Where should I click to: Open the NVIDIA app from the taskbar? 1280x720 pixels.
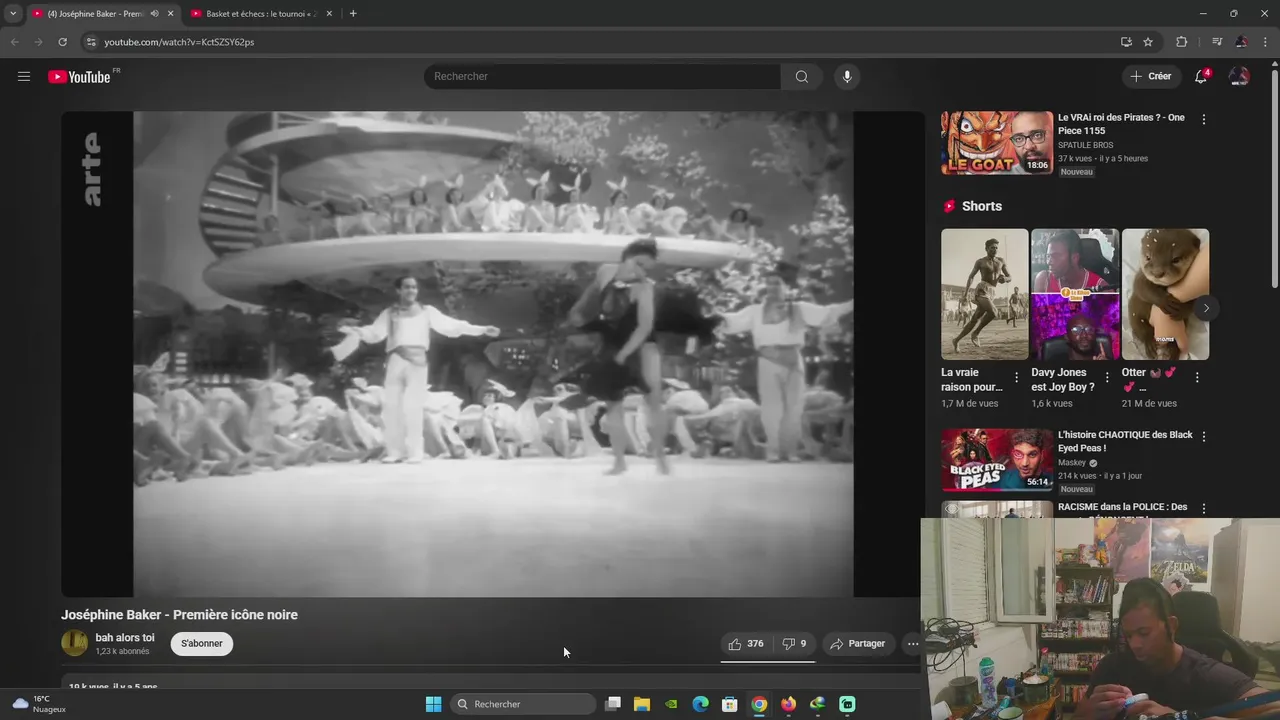[671, 704]
